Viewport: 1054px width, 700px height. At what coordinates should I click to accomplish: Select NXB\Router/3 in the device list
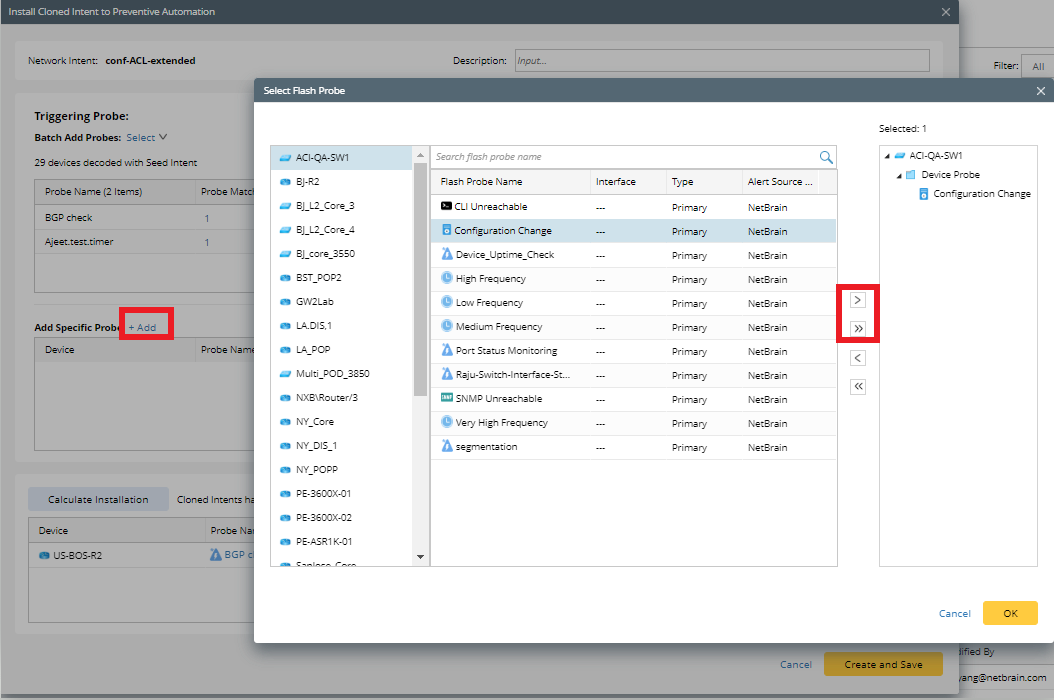tap(341, 397)
